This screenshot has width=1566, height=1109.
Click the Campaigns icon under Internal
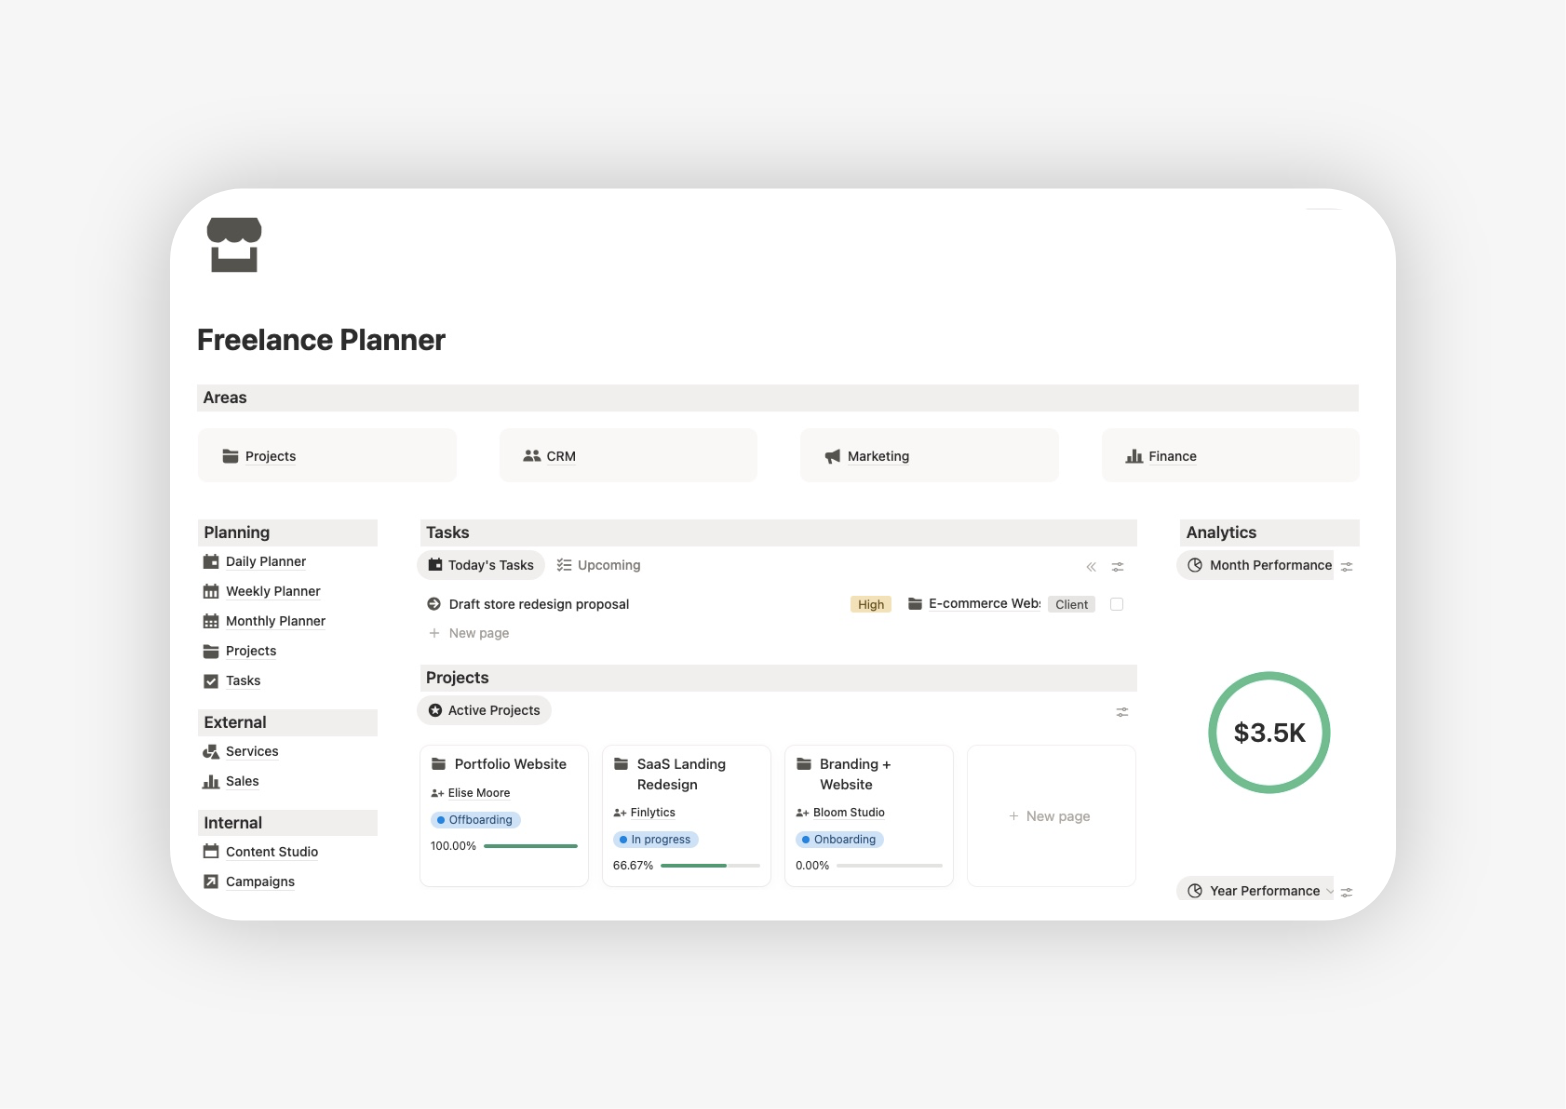(210, 881)
